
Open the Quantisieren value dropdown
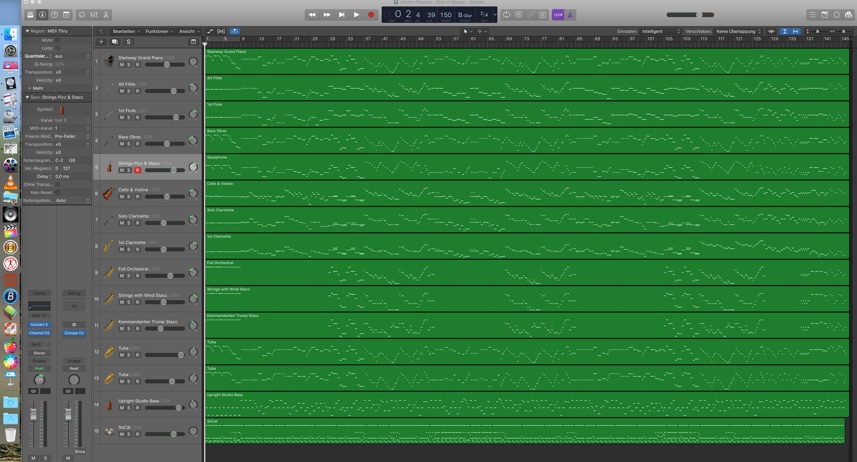[x=71, y=56]
